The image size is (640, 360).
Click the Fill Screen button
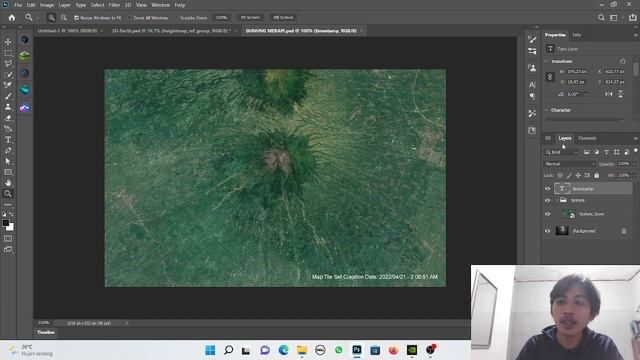click(283, 18)
